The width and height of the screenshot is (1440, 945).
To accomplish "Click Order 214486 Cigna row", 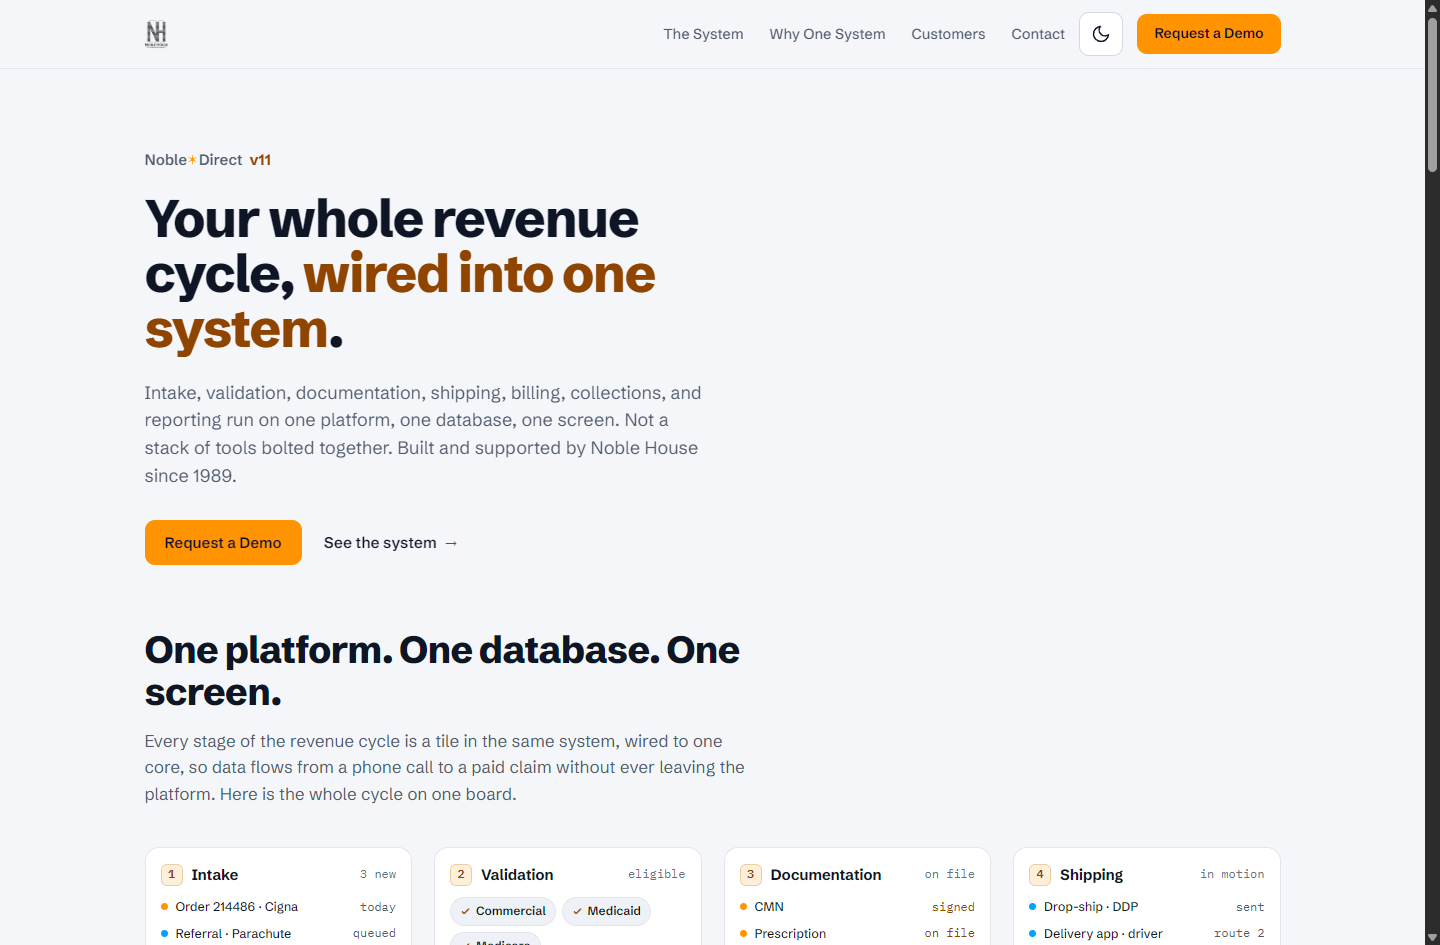I will (x=278, y=907).
